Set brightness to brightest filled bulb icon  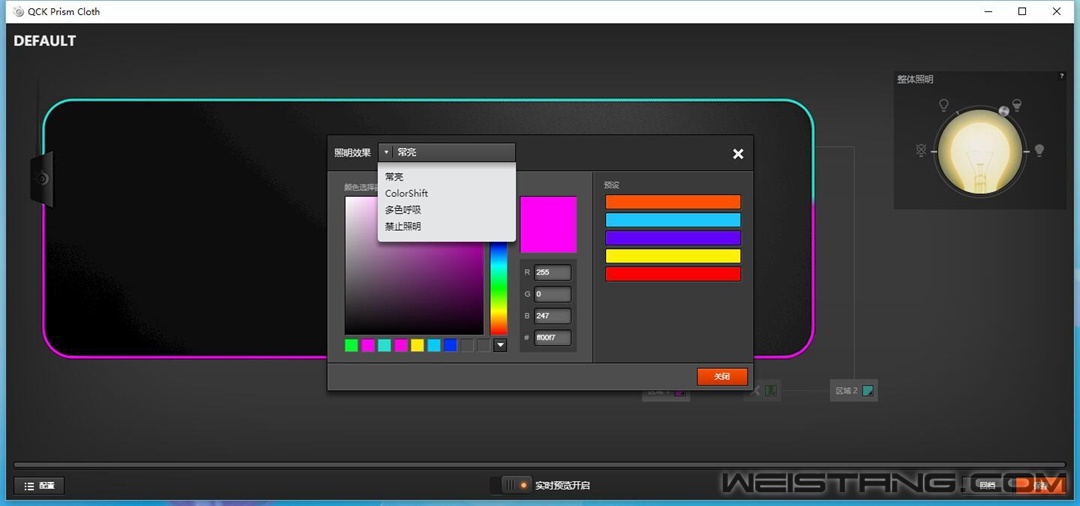(x=1039, y=149)
